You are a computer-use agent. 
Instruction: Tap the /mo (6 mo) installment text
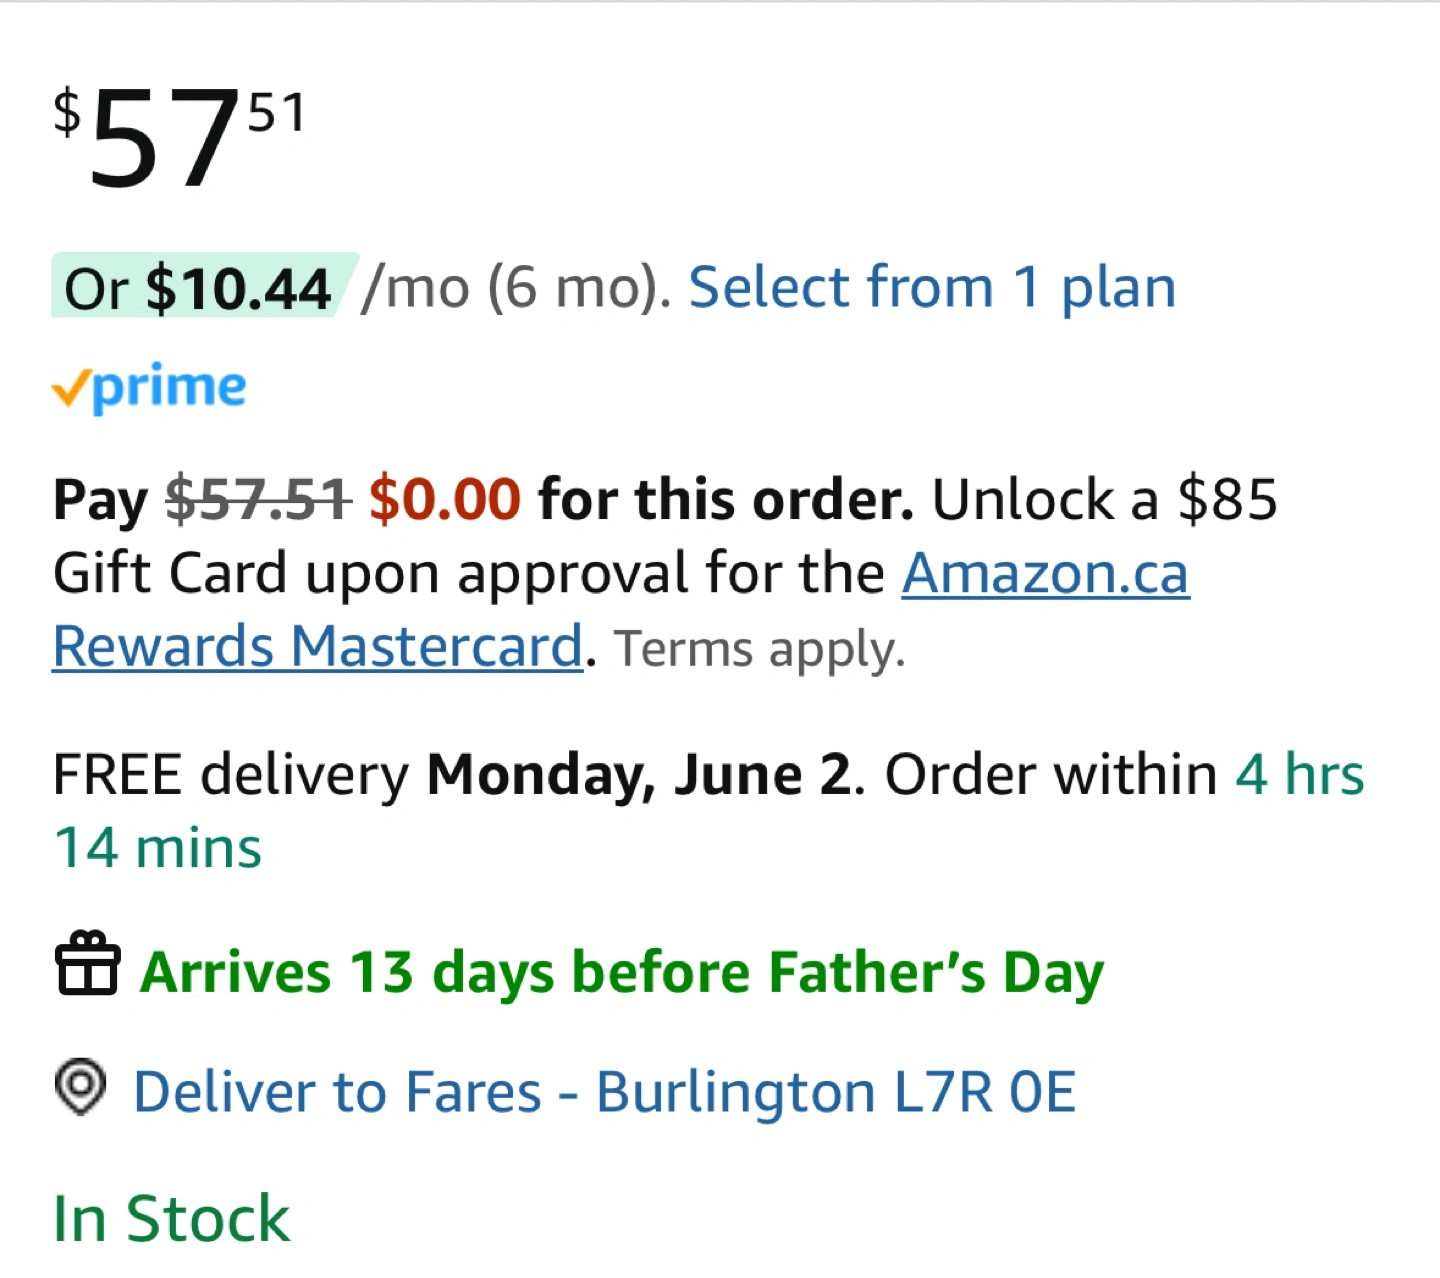pyautogui.click(x=516, y=288)
